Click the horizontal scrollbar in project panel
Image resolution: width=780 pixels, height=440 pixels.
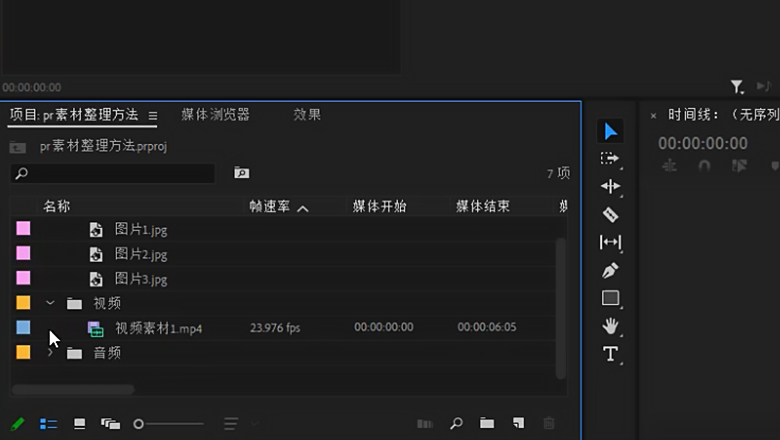click(x=73, y=390)
